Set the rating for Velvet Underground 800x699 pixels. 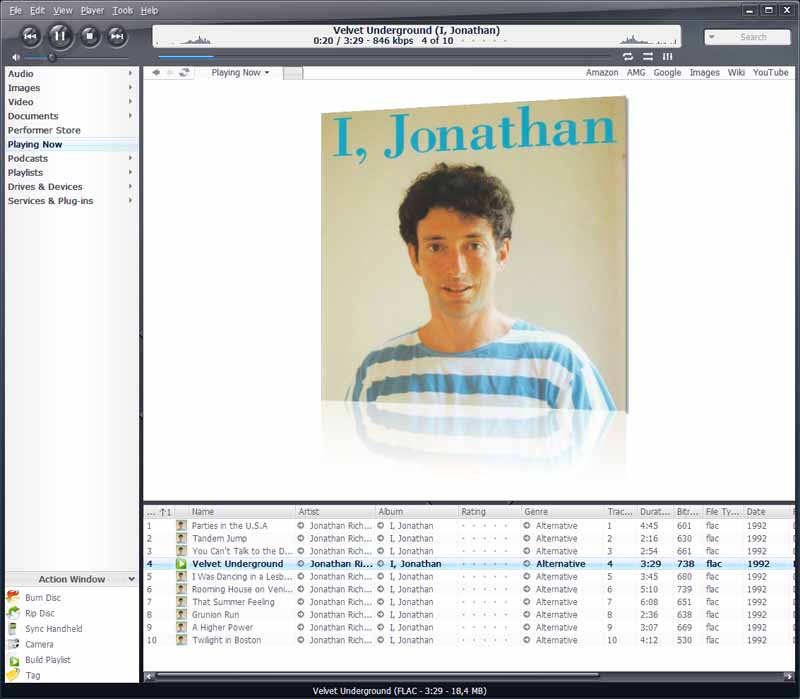[x=484, y=564]
